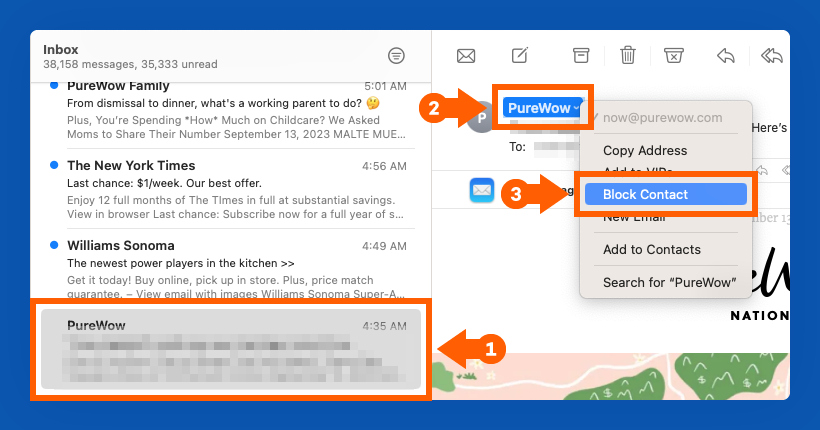Click now@purewow.com address in menu
Viewport: 820px width, 430px height.
pyautogui.click(x=663, y=118)
